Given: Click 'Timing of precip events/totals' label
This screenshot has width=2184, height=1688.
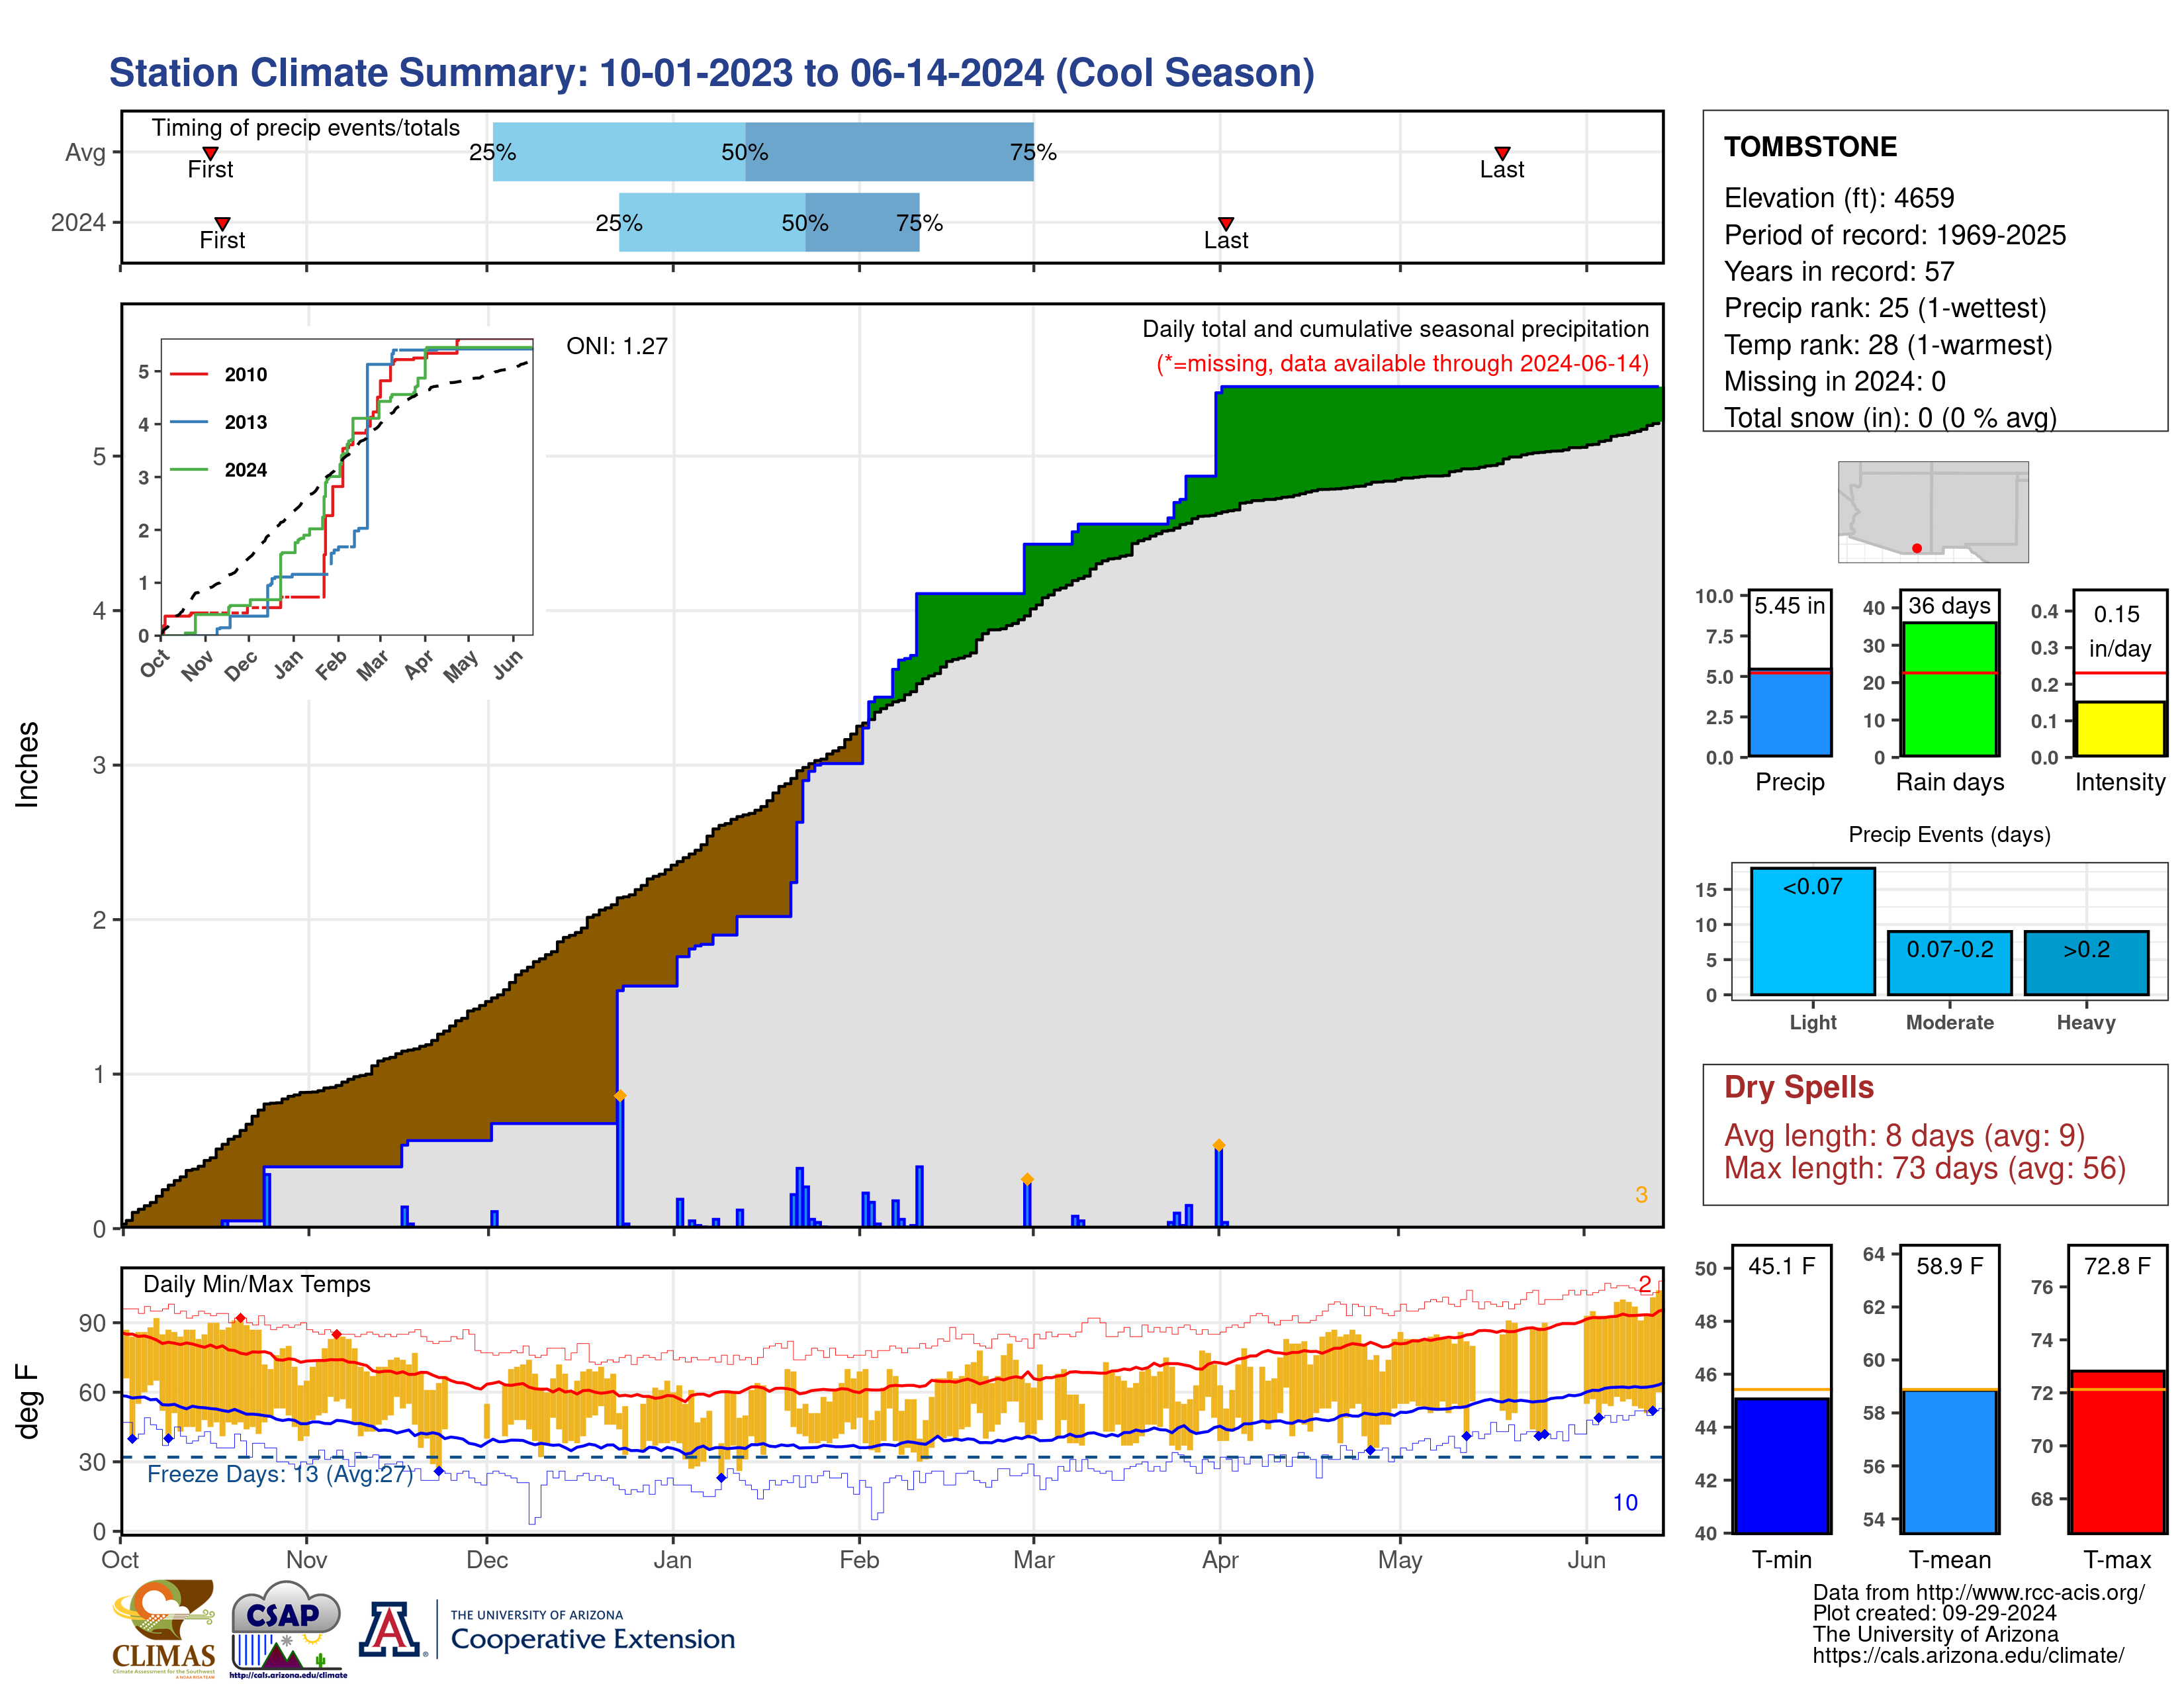Looking at the screenshot, I should pyautogui.click(x=306, y=128).
